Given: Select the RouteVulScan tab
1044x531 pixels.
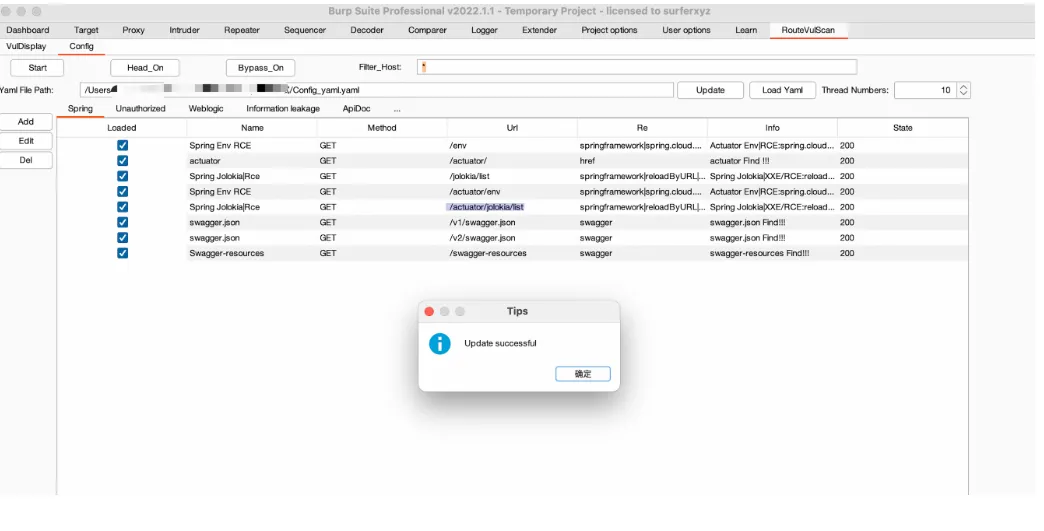Looking at the screenshot, I should [x=808, y=30].
